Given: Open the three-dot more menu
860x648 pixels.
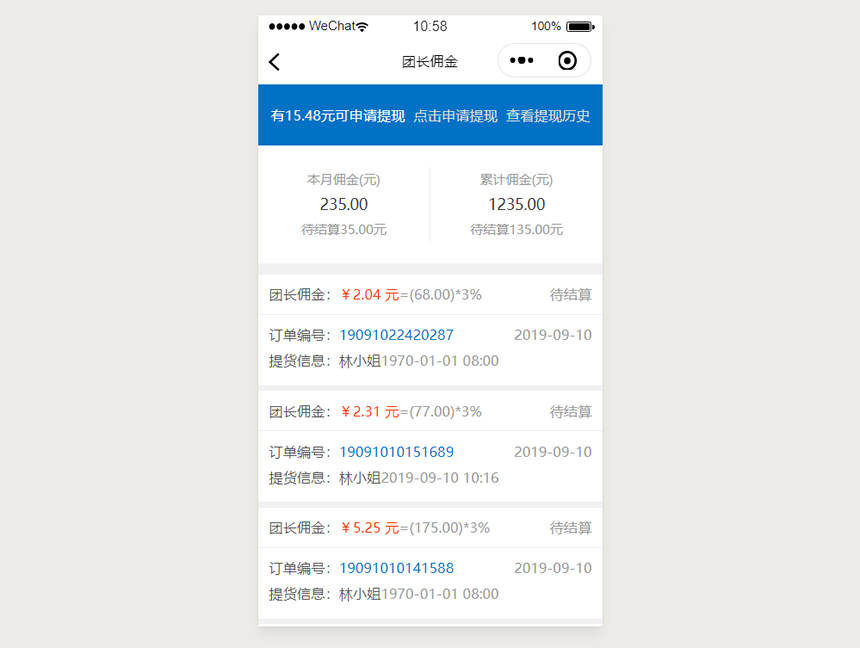Looking at the screenshot, I should pyautogui.click(x=521, y=60).
